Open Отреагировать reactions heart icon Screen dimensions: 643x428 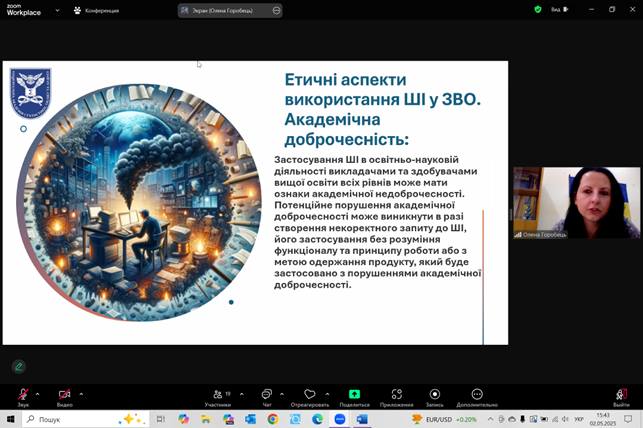[x=309, y=395]
